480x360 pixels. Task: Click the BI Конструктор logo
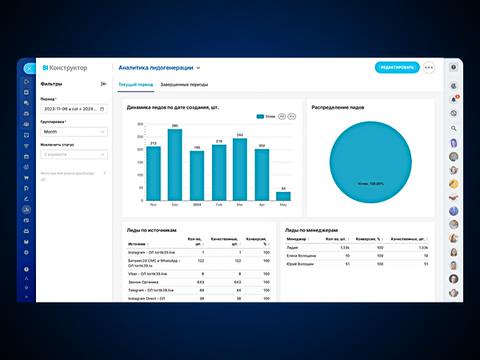[x=65, y=68]
